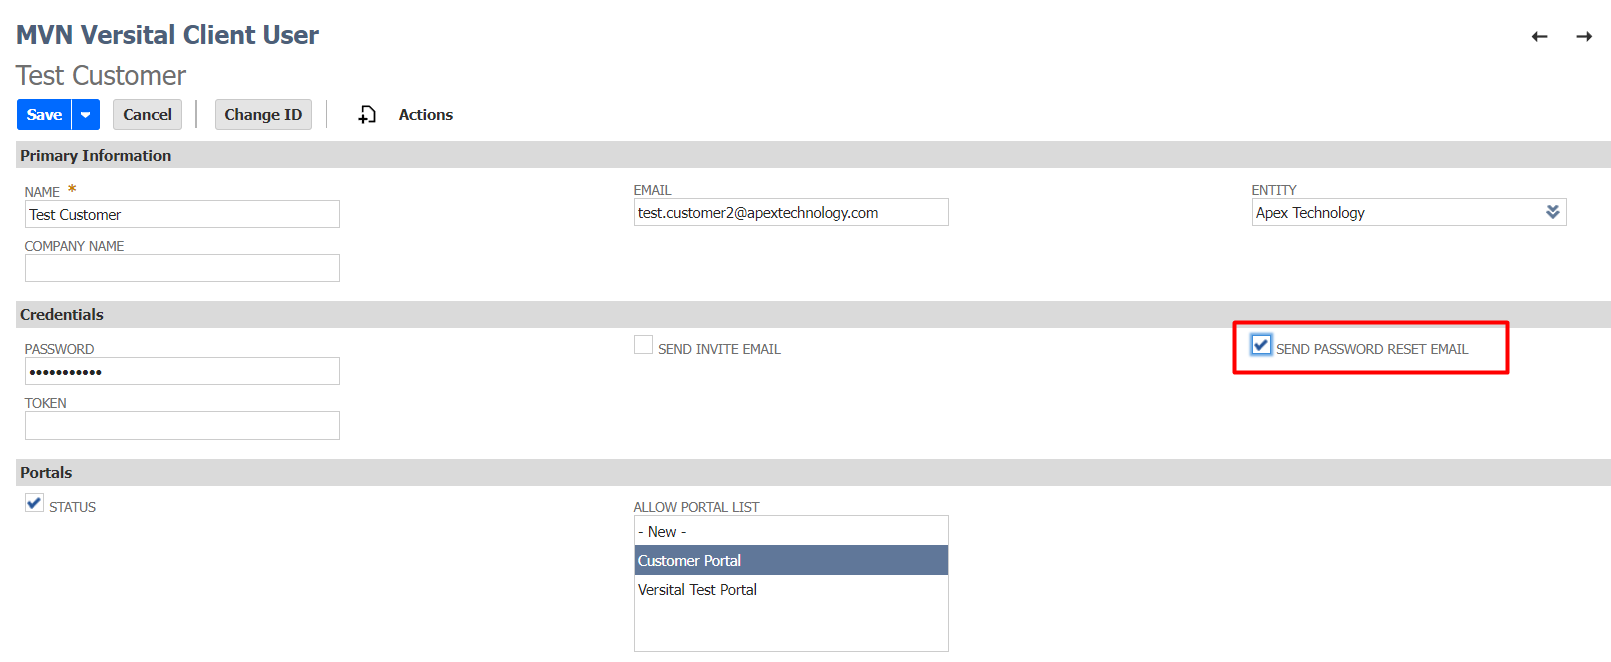Viewport: 1611px width, 662px height.
Task: Enable the Send Invite Email checkbox
Action: coord(643,345)
